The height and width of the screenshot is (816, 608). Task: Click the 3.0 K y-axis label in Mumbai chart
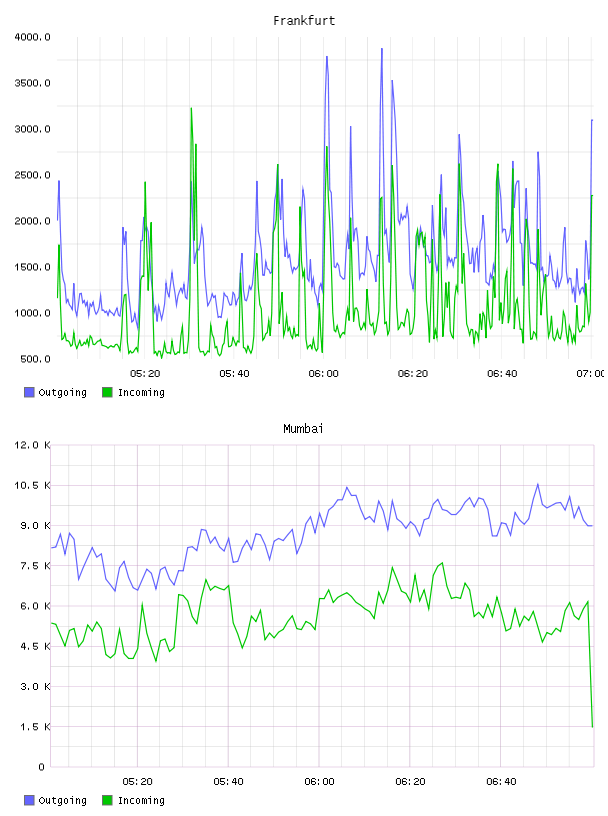point(35,686)
